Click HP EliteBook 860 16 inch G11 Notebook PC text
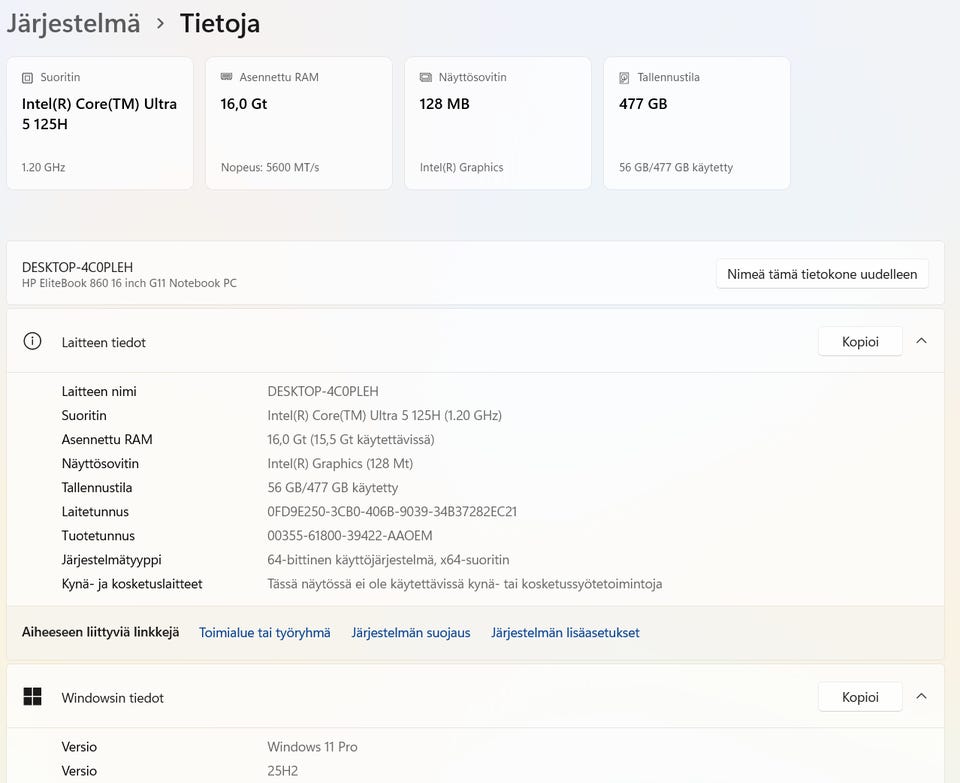Screen dimensions: 960x783 pyautogui.click(x=129, y=283)
